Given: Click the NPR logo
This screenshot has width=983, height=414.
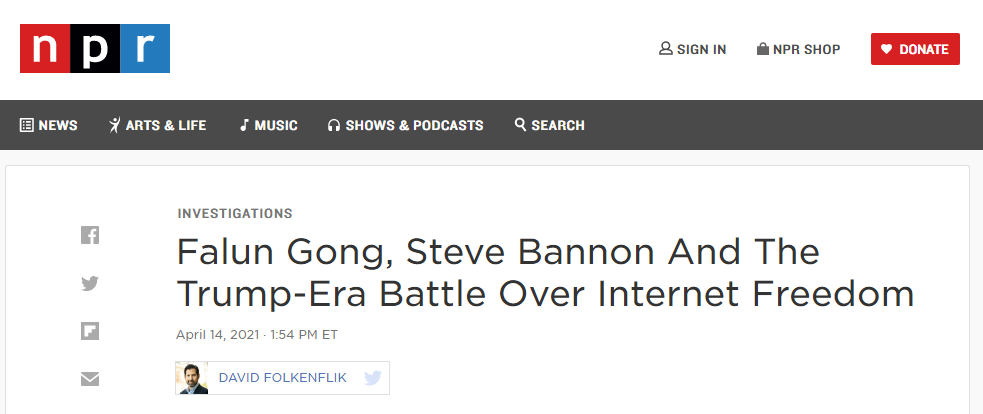Looking at the screenshot, I should point(95,49).
